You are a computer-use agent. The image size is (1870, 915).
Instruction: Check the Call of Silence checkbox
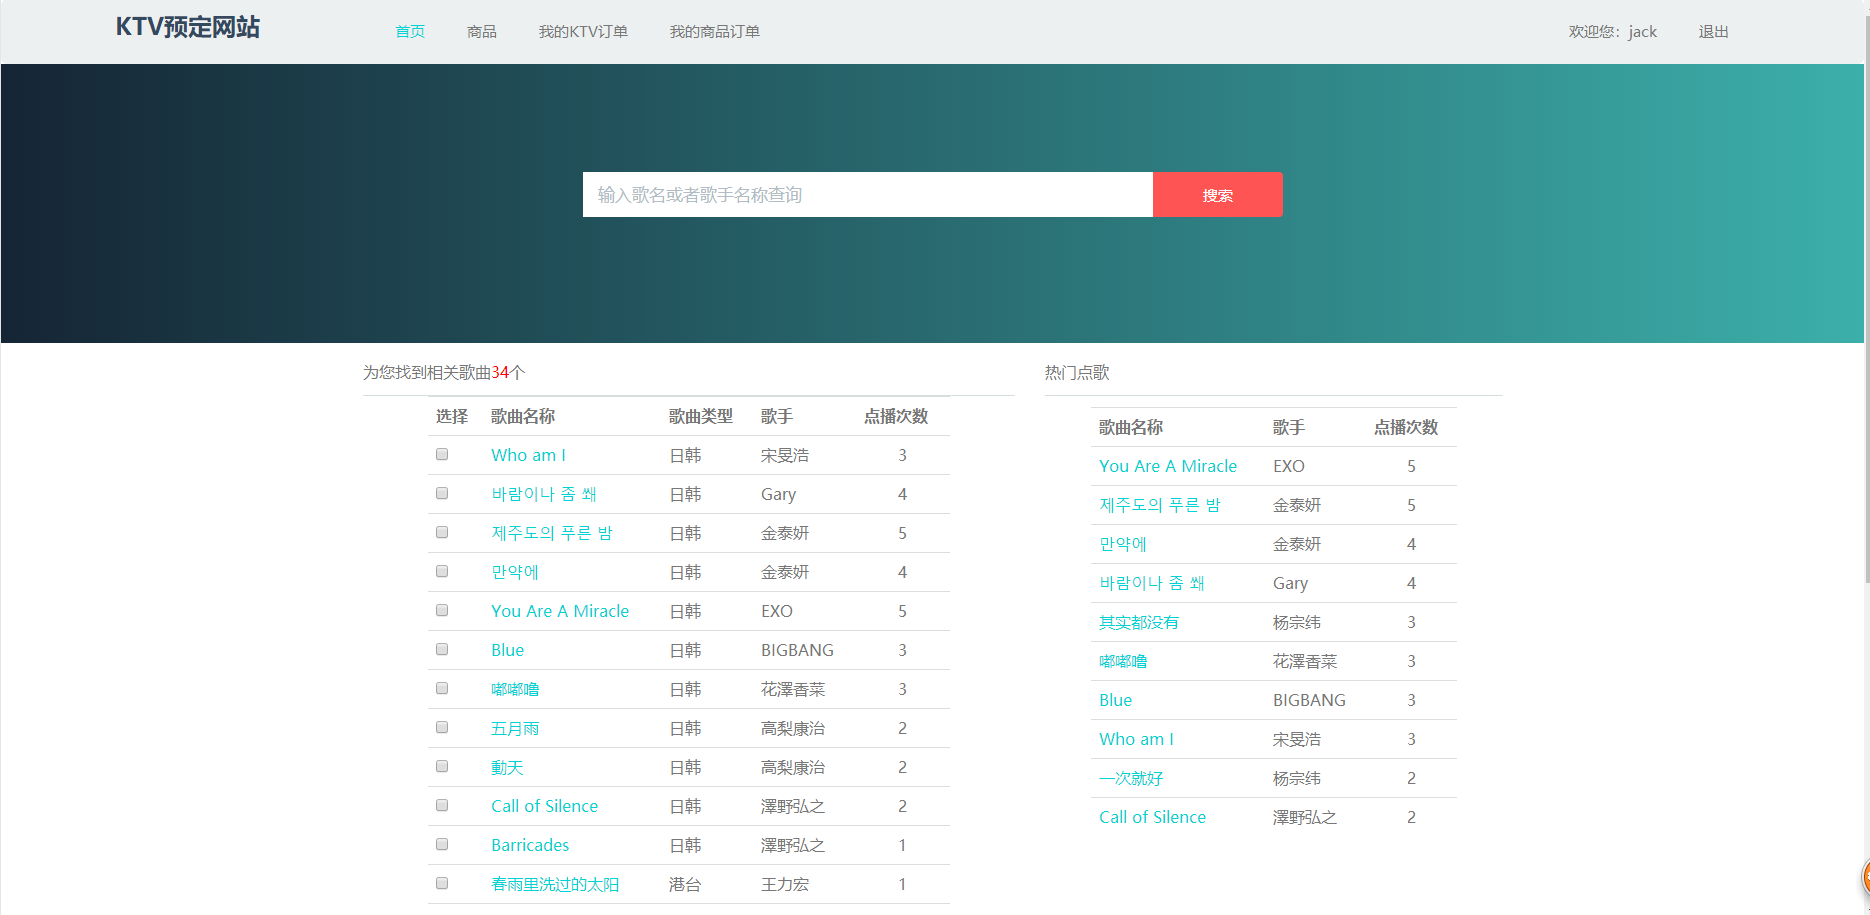click(441, 805)
